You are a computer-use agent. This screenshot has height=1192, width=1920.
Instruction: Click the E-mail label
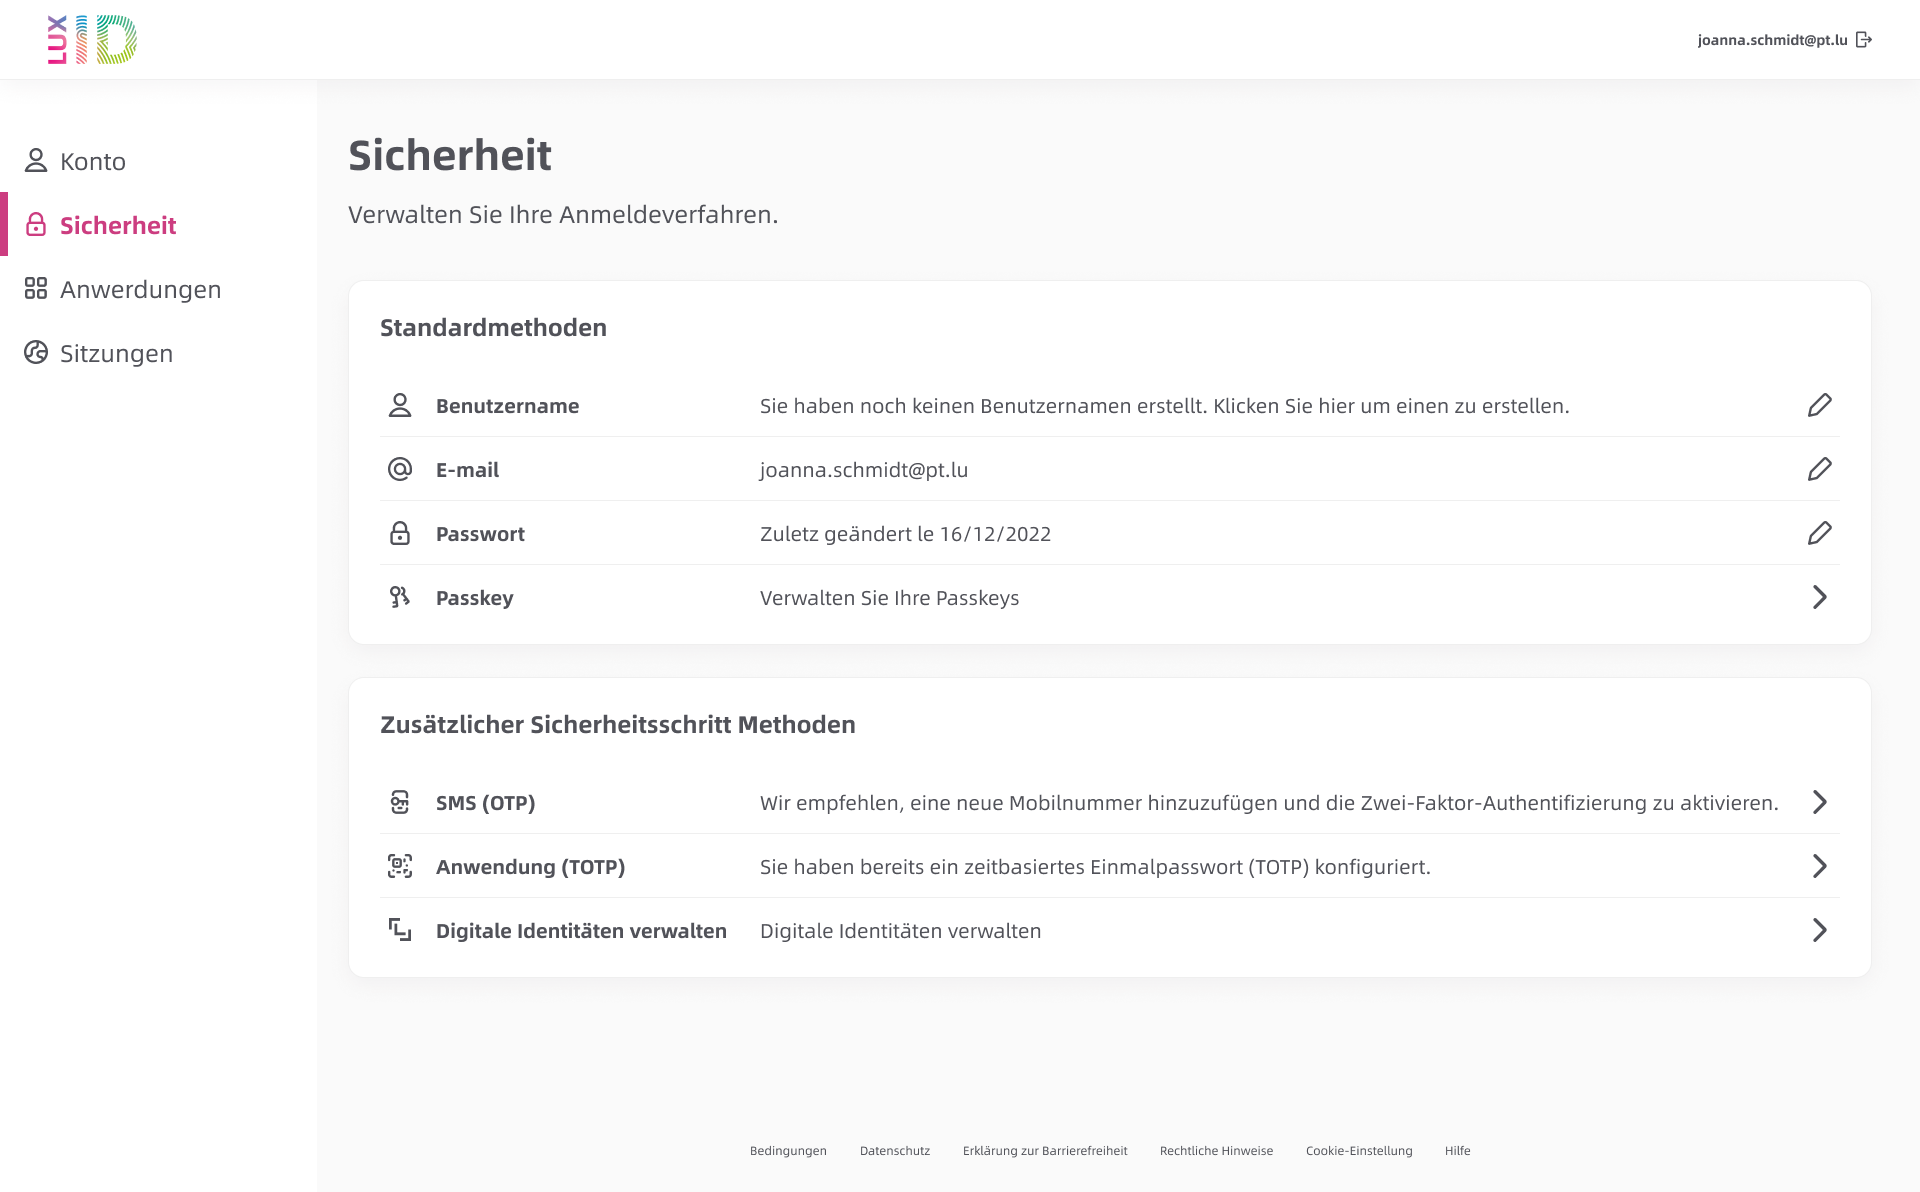tap(467, 470)
